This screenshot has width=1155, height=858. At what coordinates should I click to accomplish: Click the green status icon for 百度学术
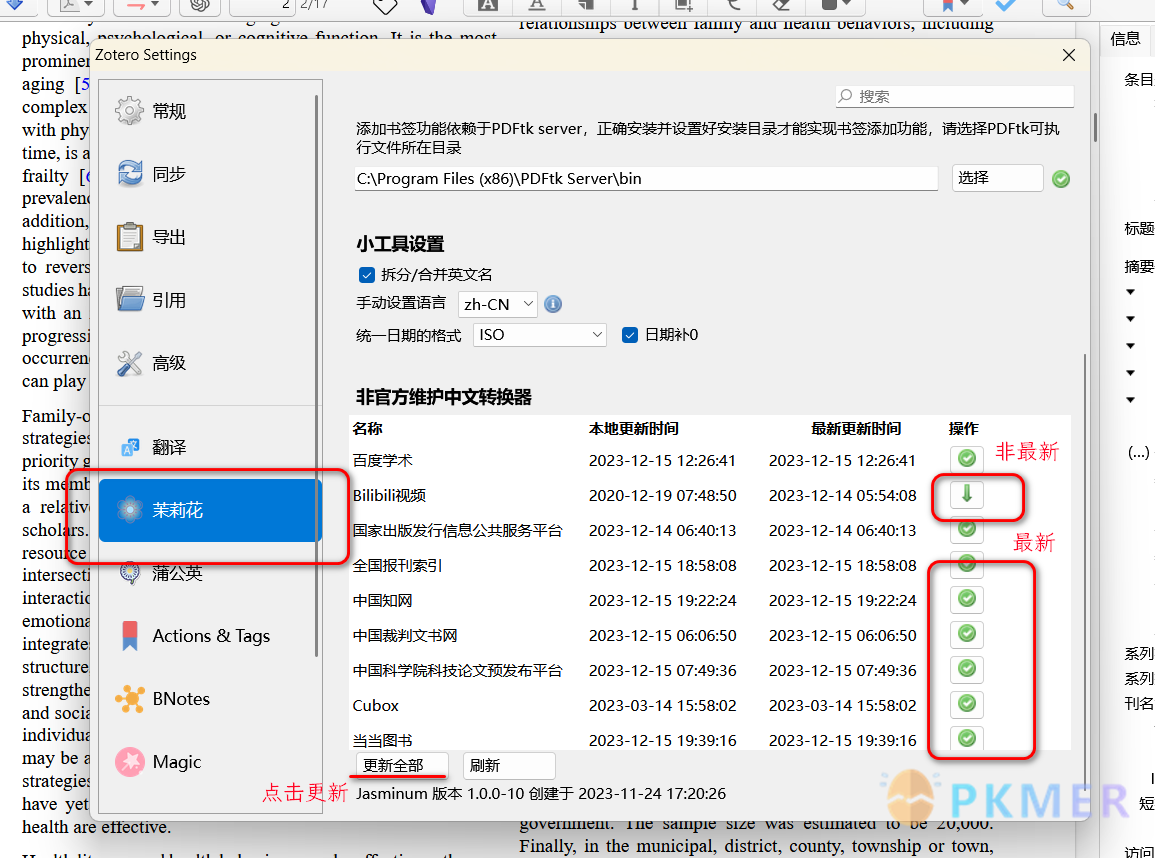point(966,459)
